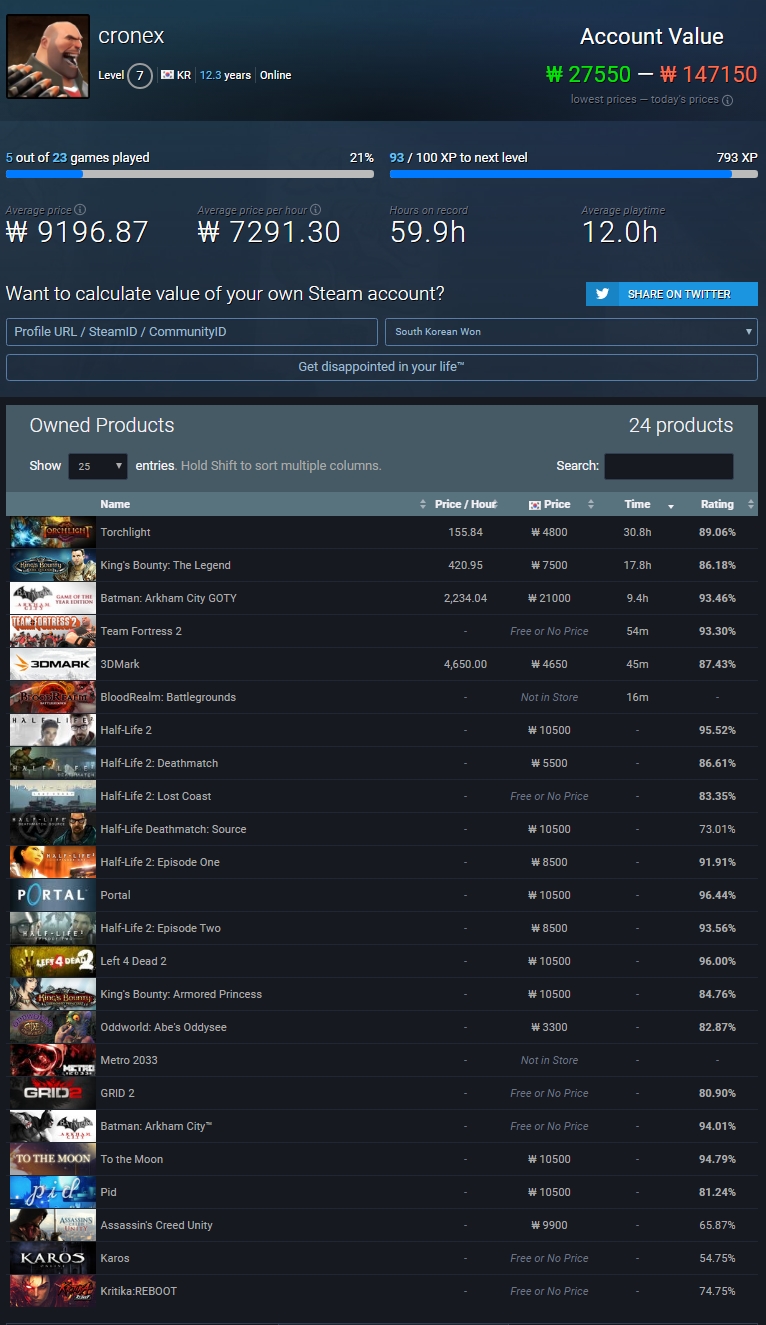The height and width of the screenshot is (1325, 766).
Task: Open the South Korean Won currency dropdown
Action: pyautogui.click(x=571, y=331)
